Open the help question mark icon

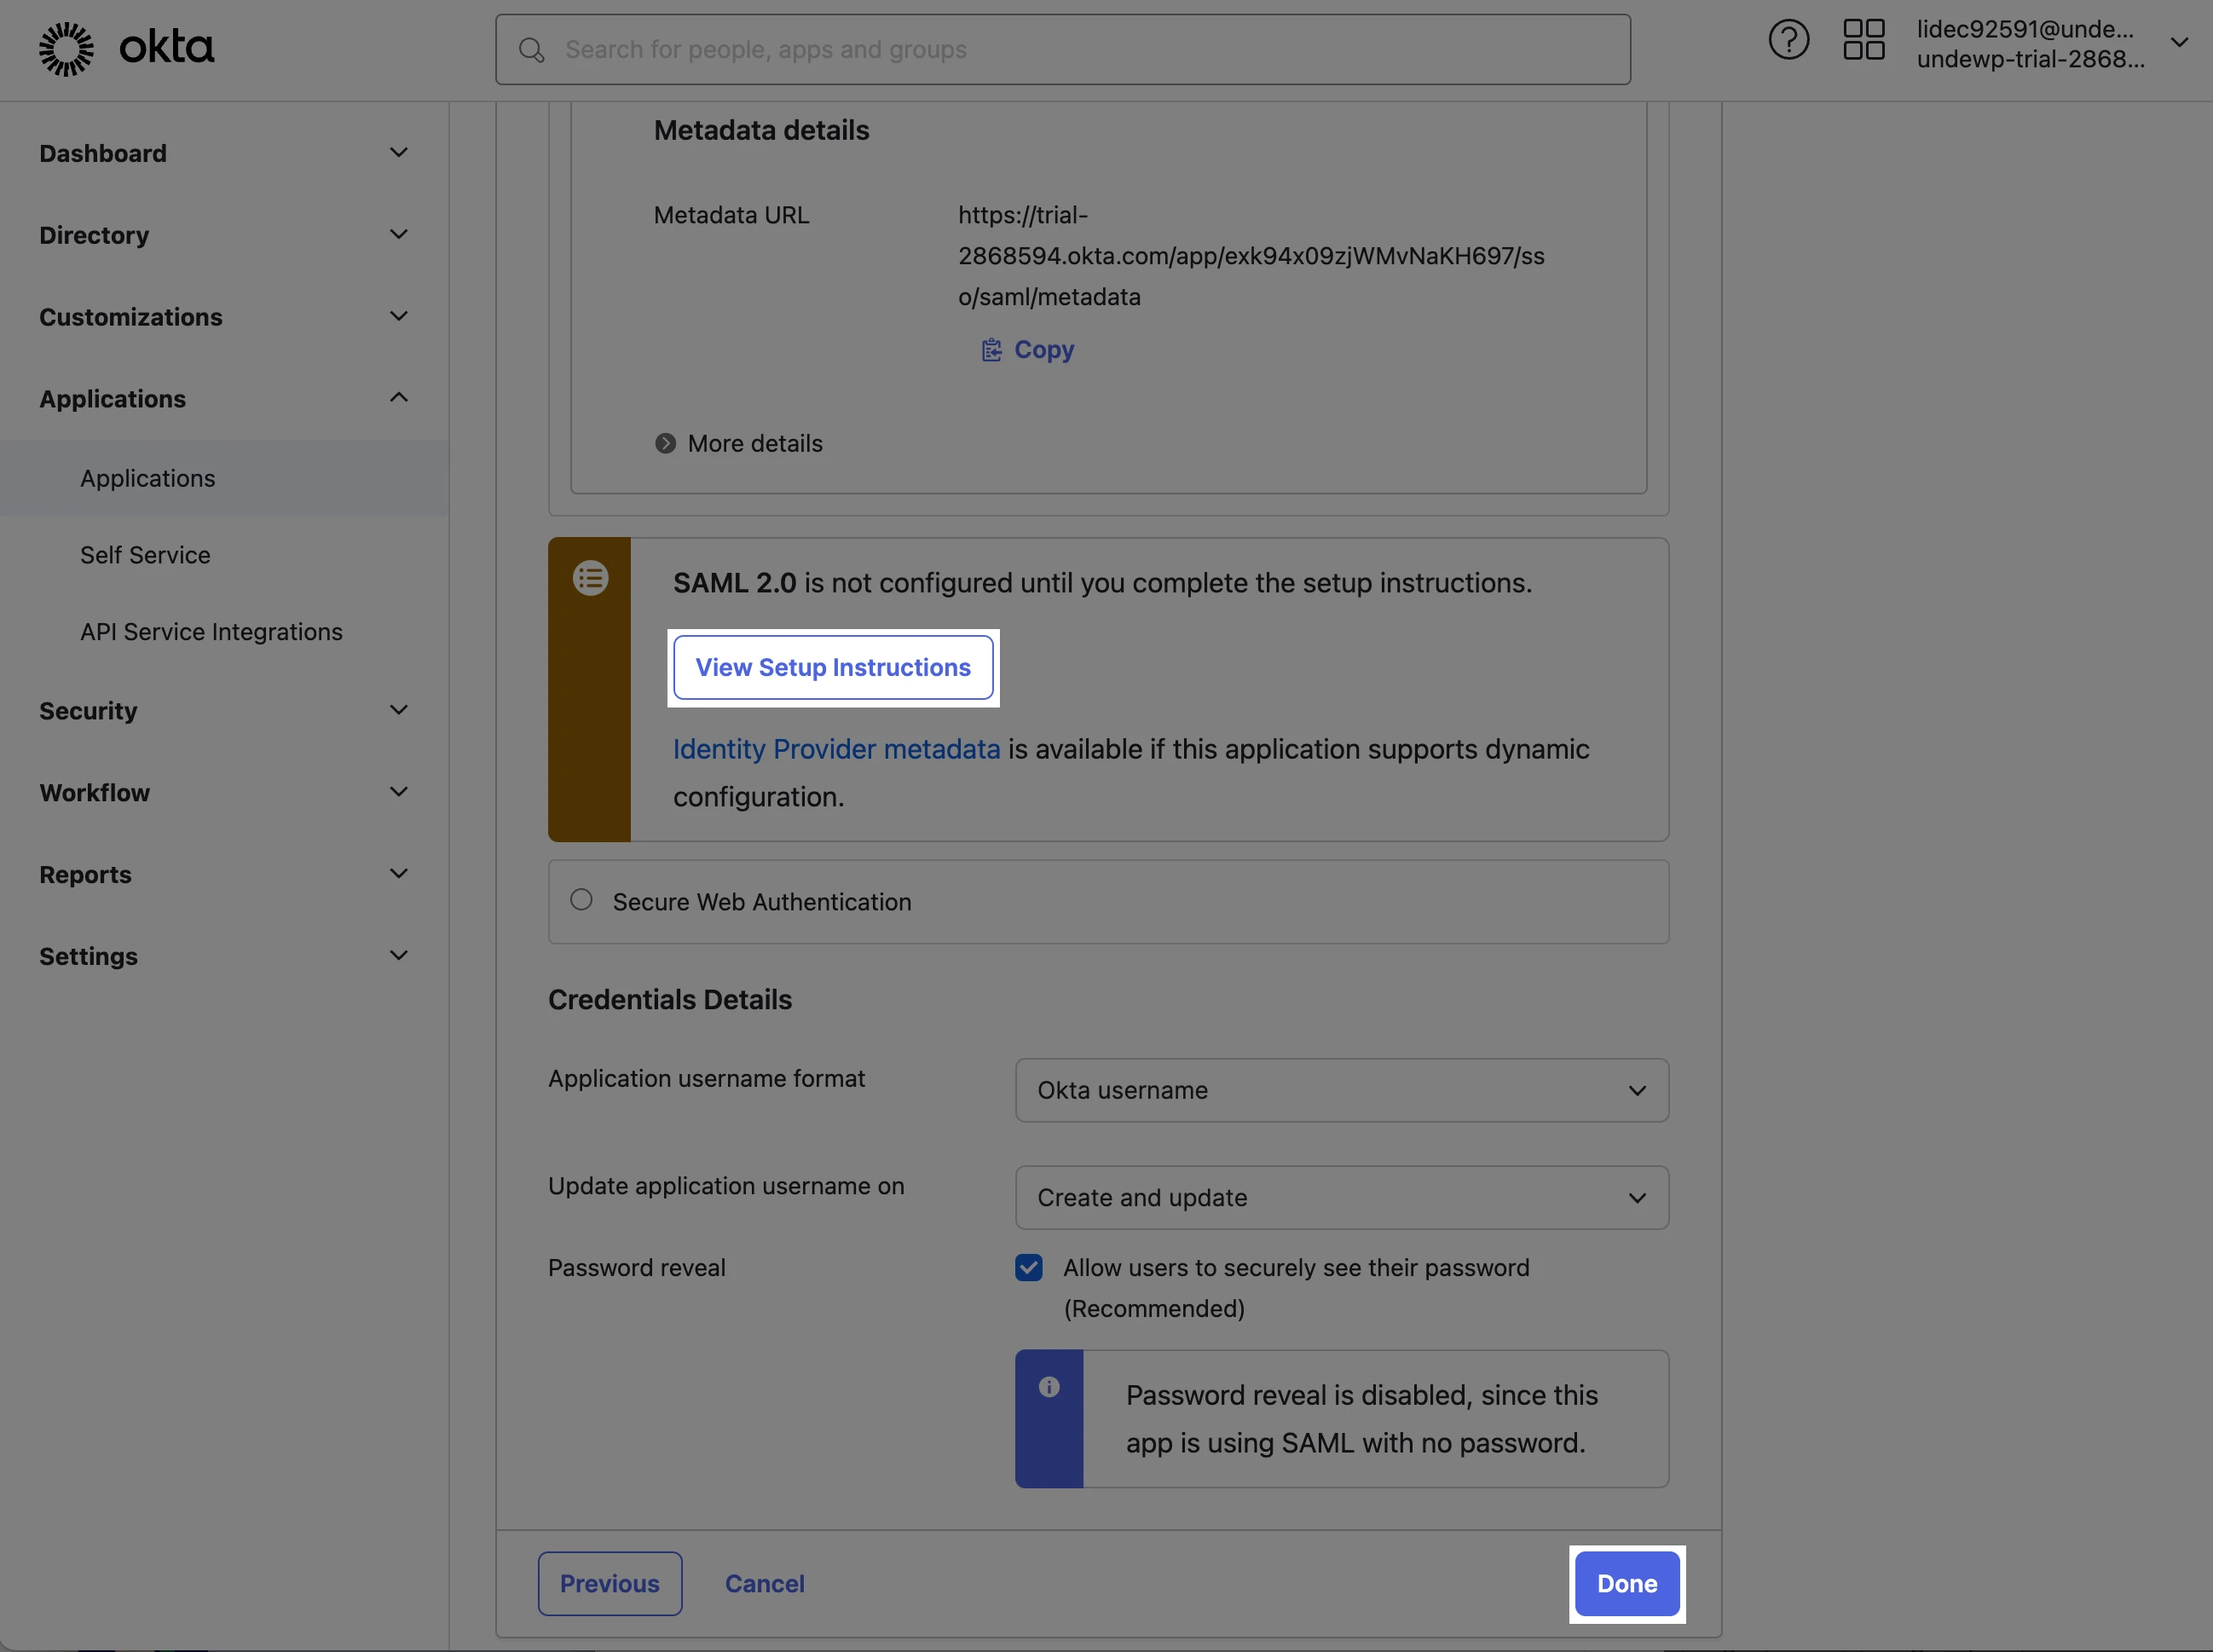coord(1788,40)
